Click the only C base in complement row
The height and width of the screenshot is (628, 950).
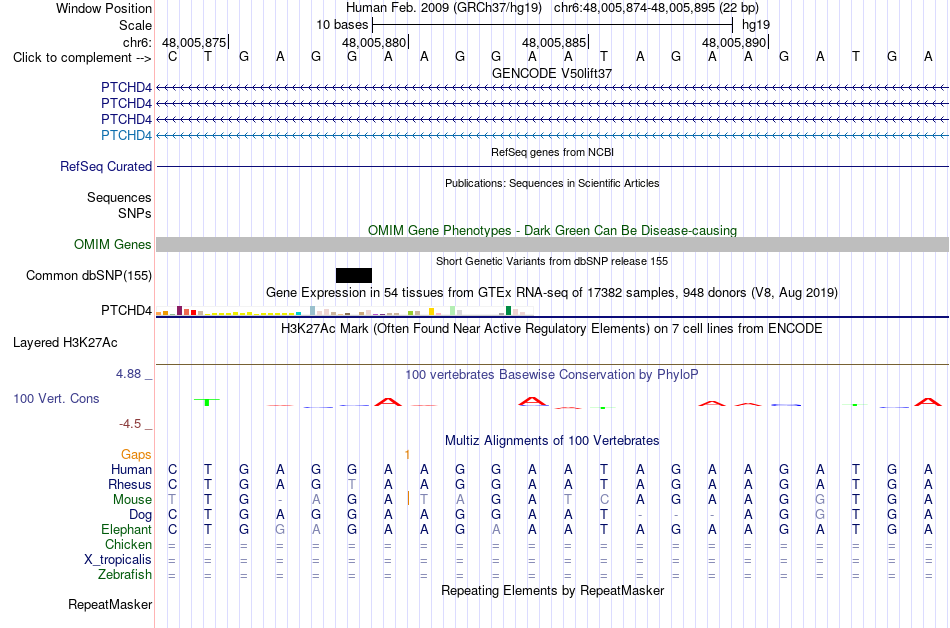tap(173, 57)
